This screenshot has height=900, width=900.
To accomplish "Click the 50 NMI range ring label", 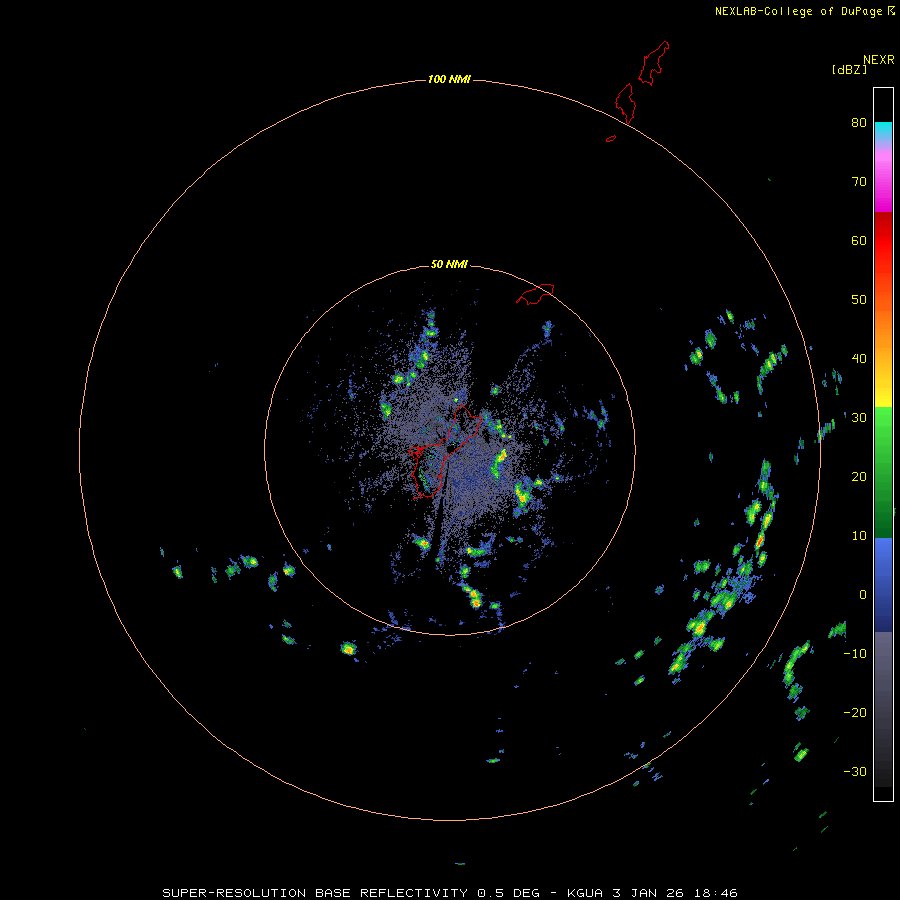I will tap(449, 265).
